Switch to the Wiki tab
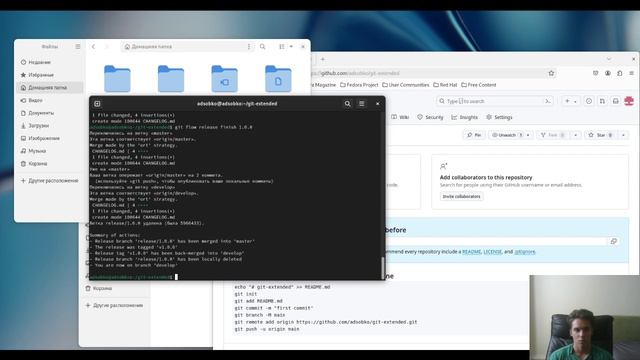Image resolution: width=640 pixels, height=360 pixels. tap(400, 117)
